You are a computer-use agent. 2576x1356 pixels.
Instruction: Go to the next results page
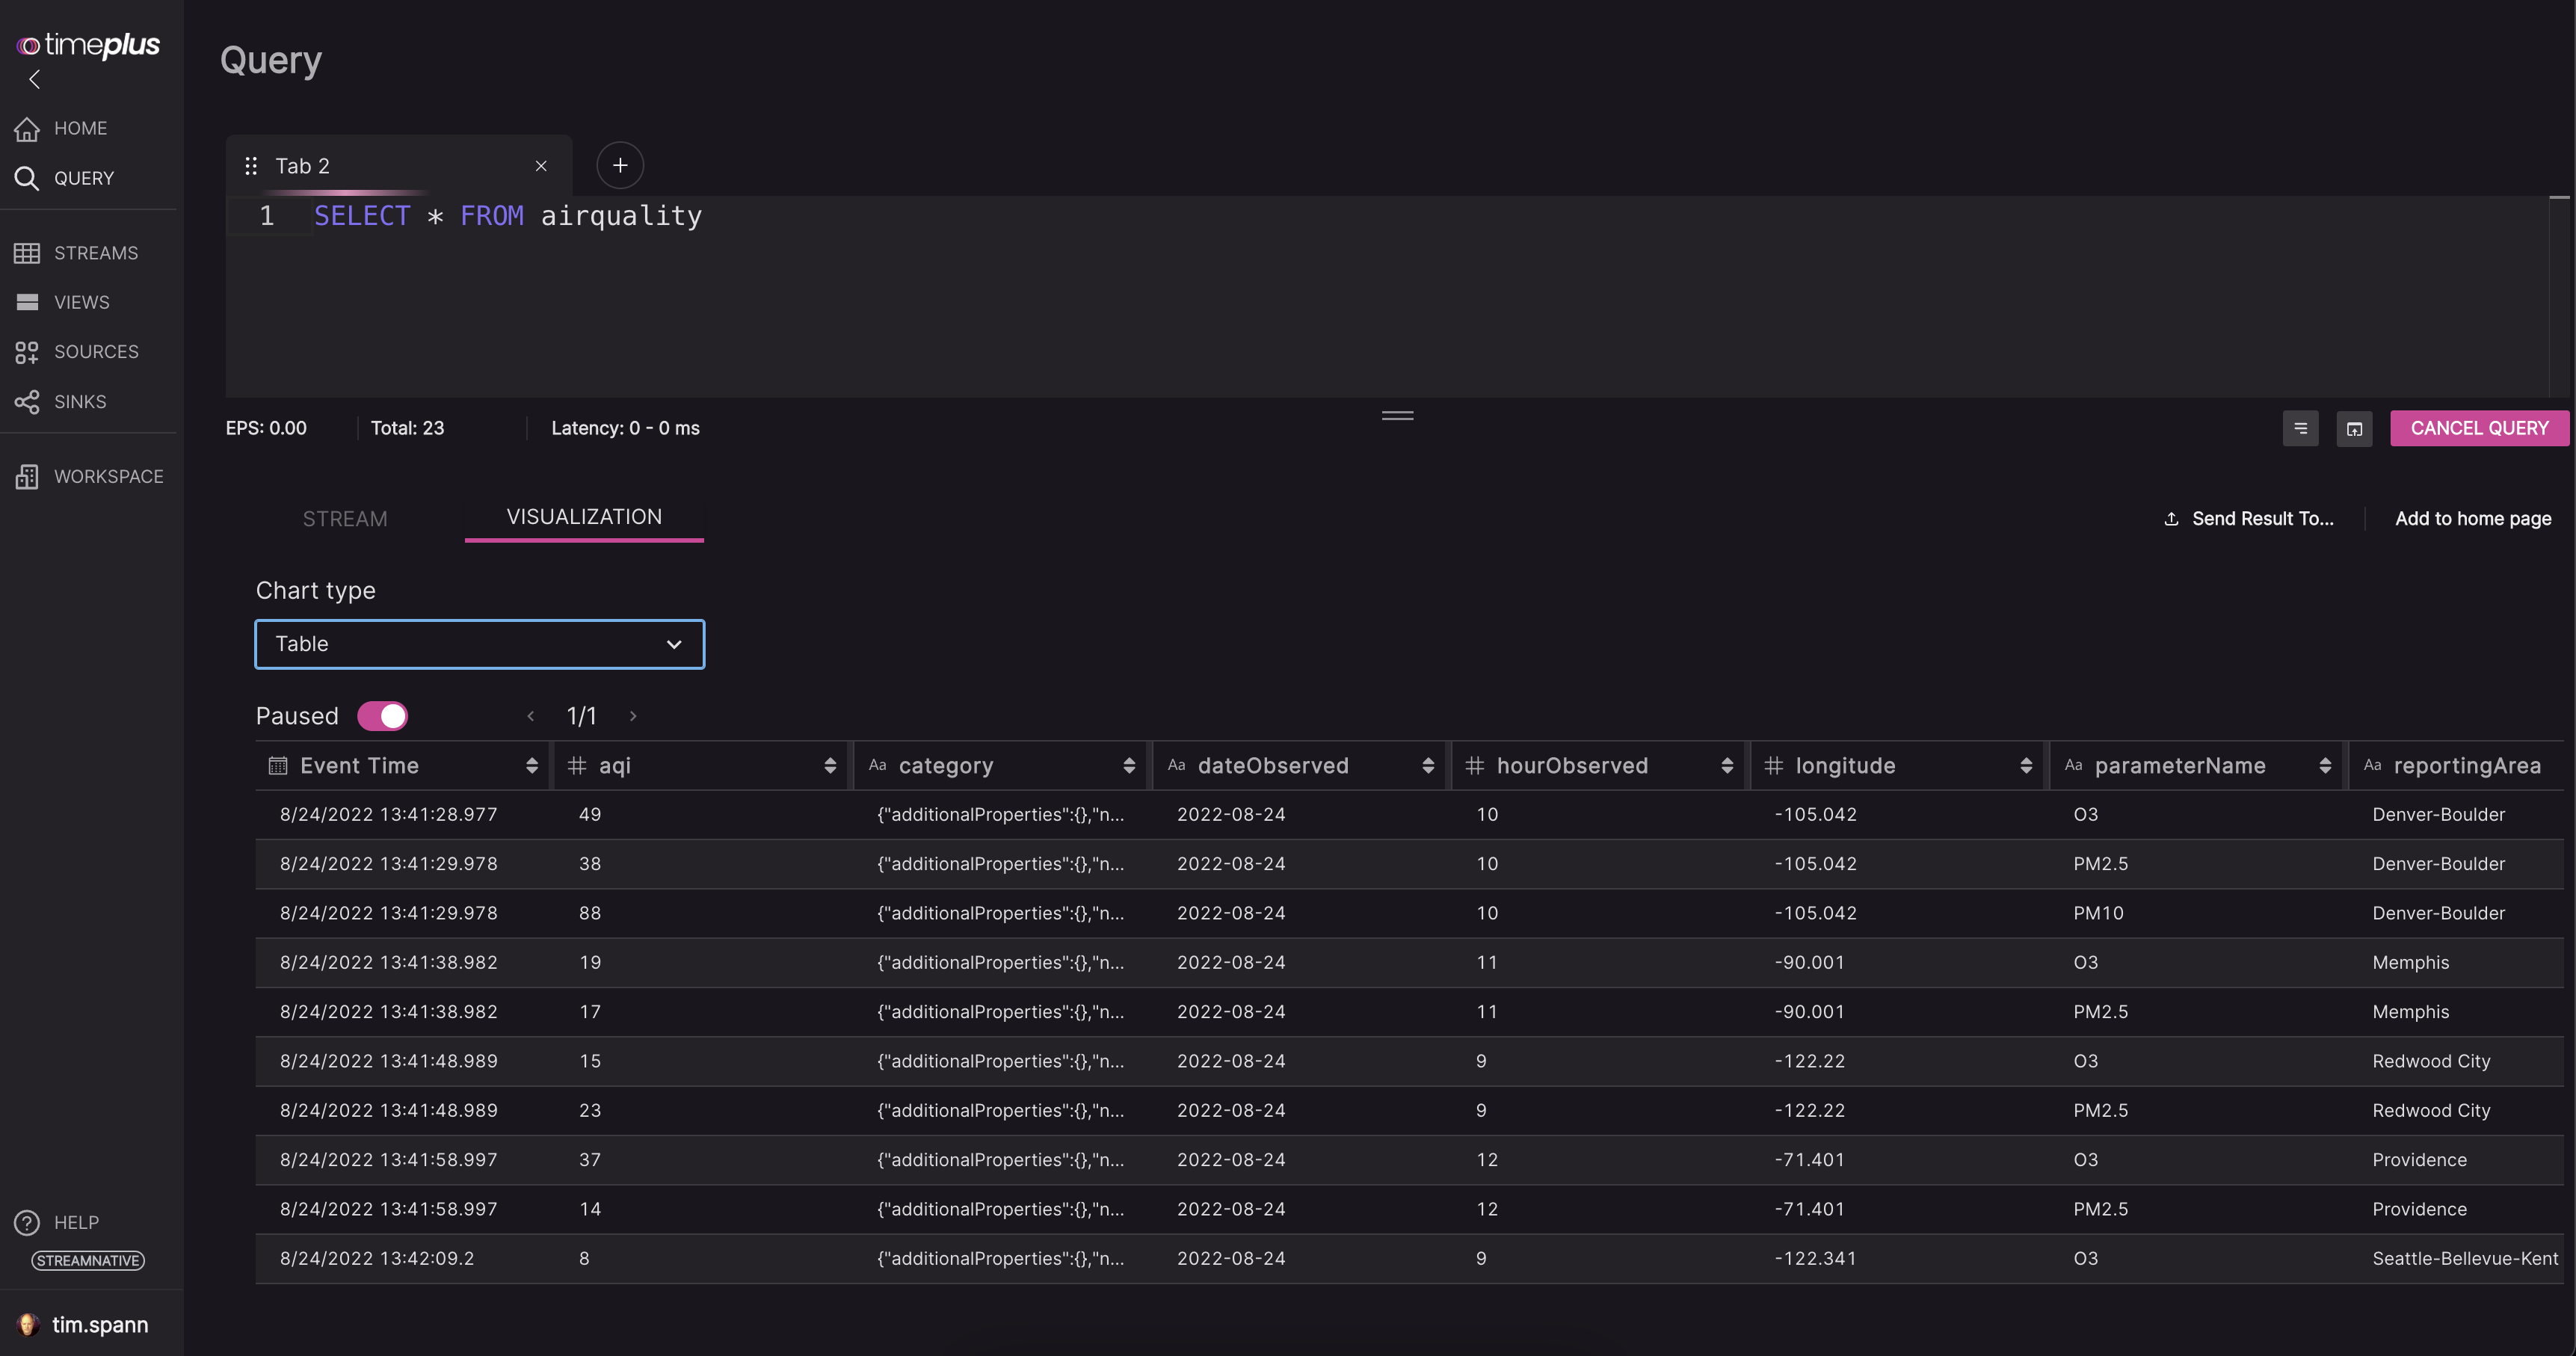(x=633, y=717)
